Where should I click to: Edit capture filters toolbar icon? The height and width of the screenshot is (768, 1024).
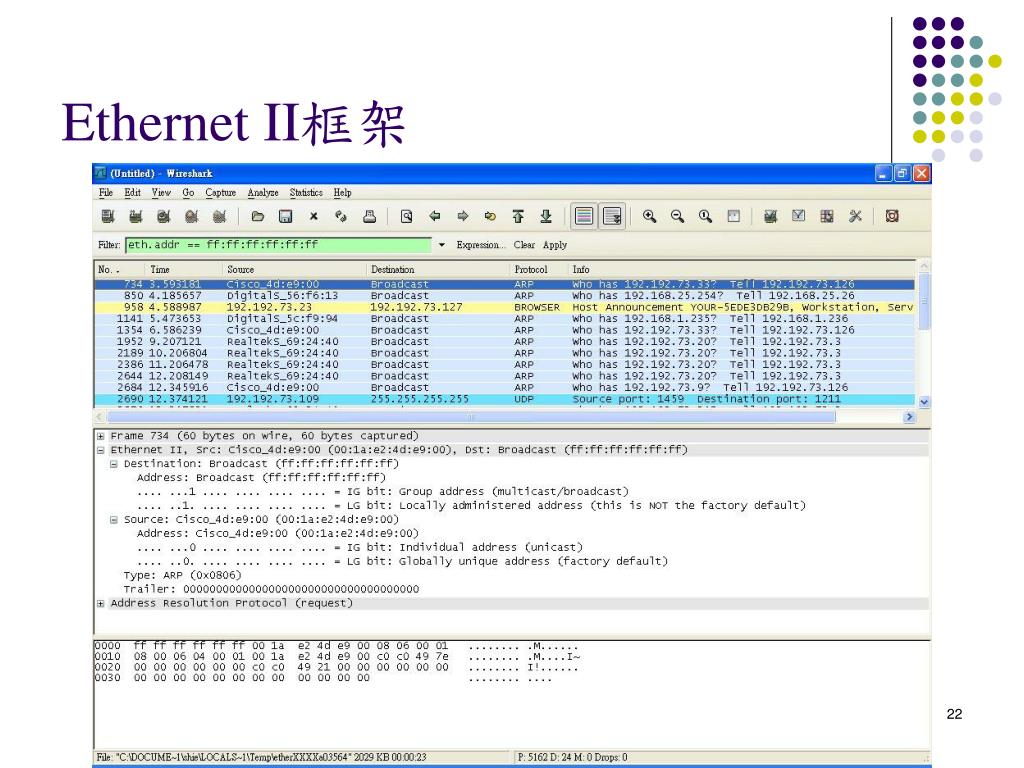pos(771,216)
